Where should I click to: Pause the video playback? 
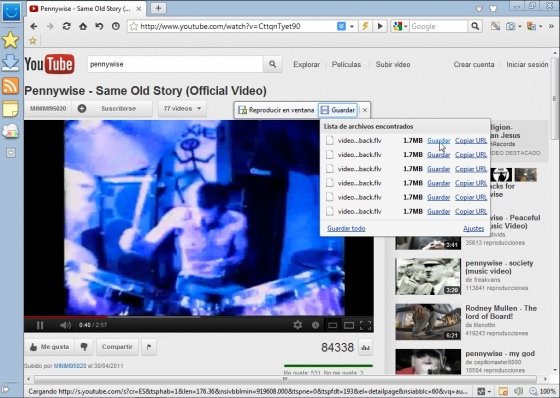(x=40, y=325)
